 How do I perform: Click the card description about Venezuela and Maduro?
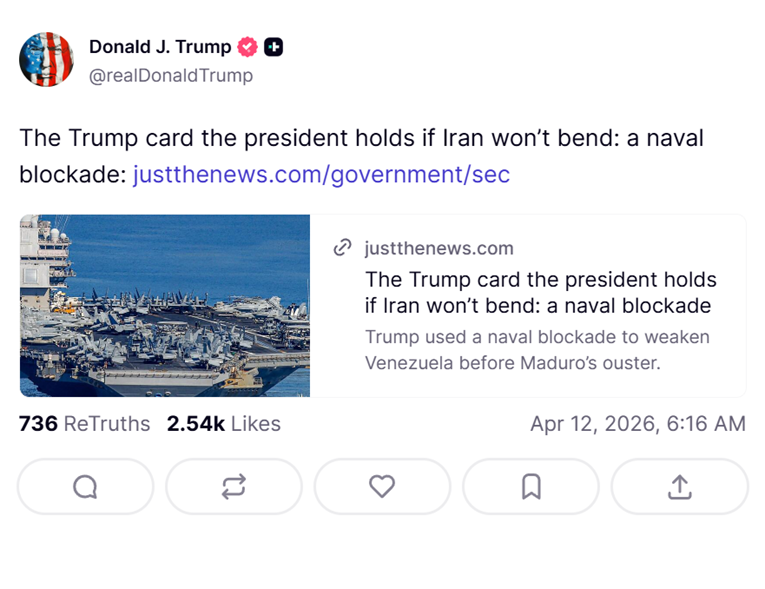[x=537, y=349]
